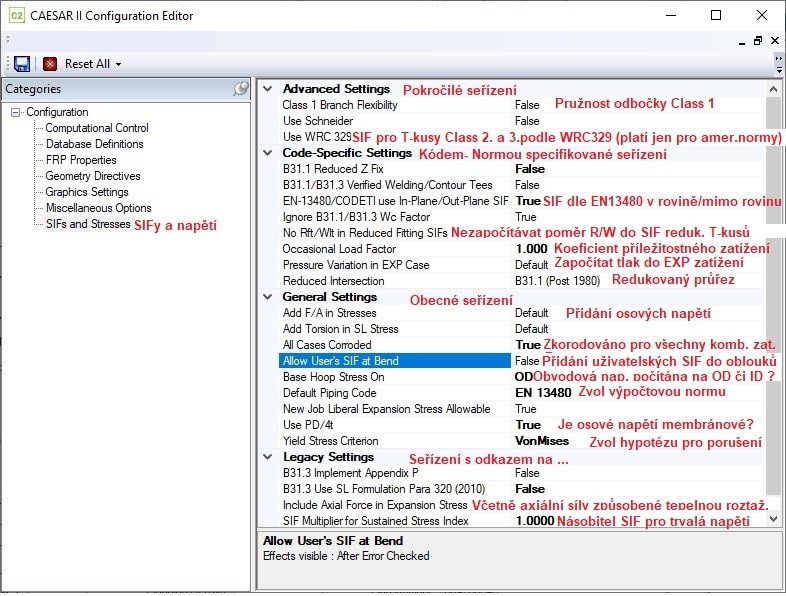
Task: Click the C2 application icon in title bar
Action: [17, 16]
